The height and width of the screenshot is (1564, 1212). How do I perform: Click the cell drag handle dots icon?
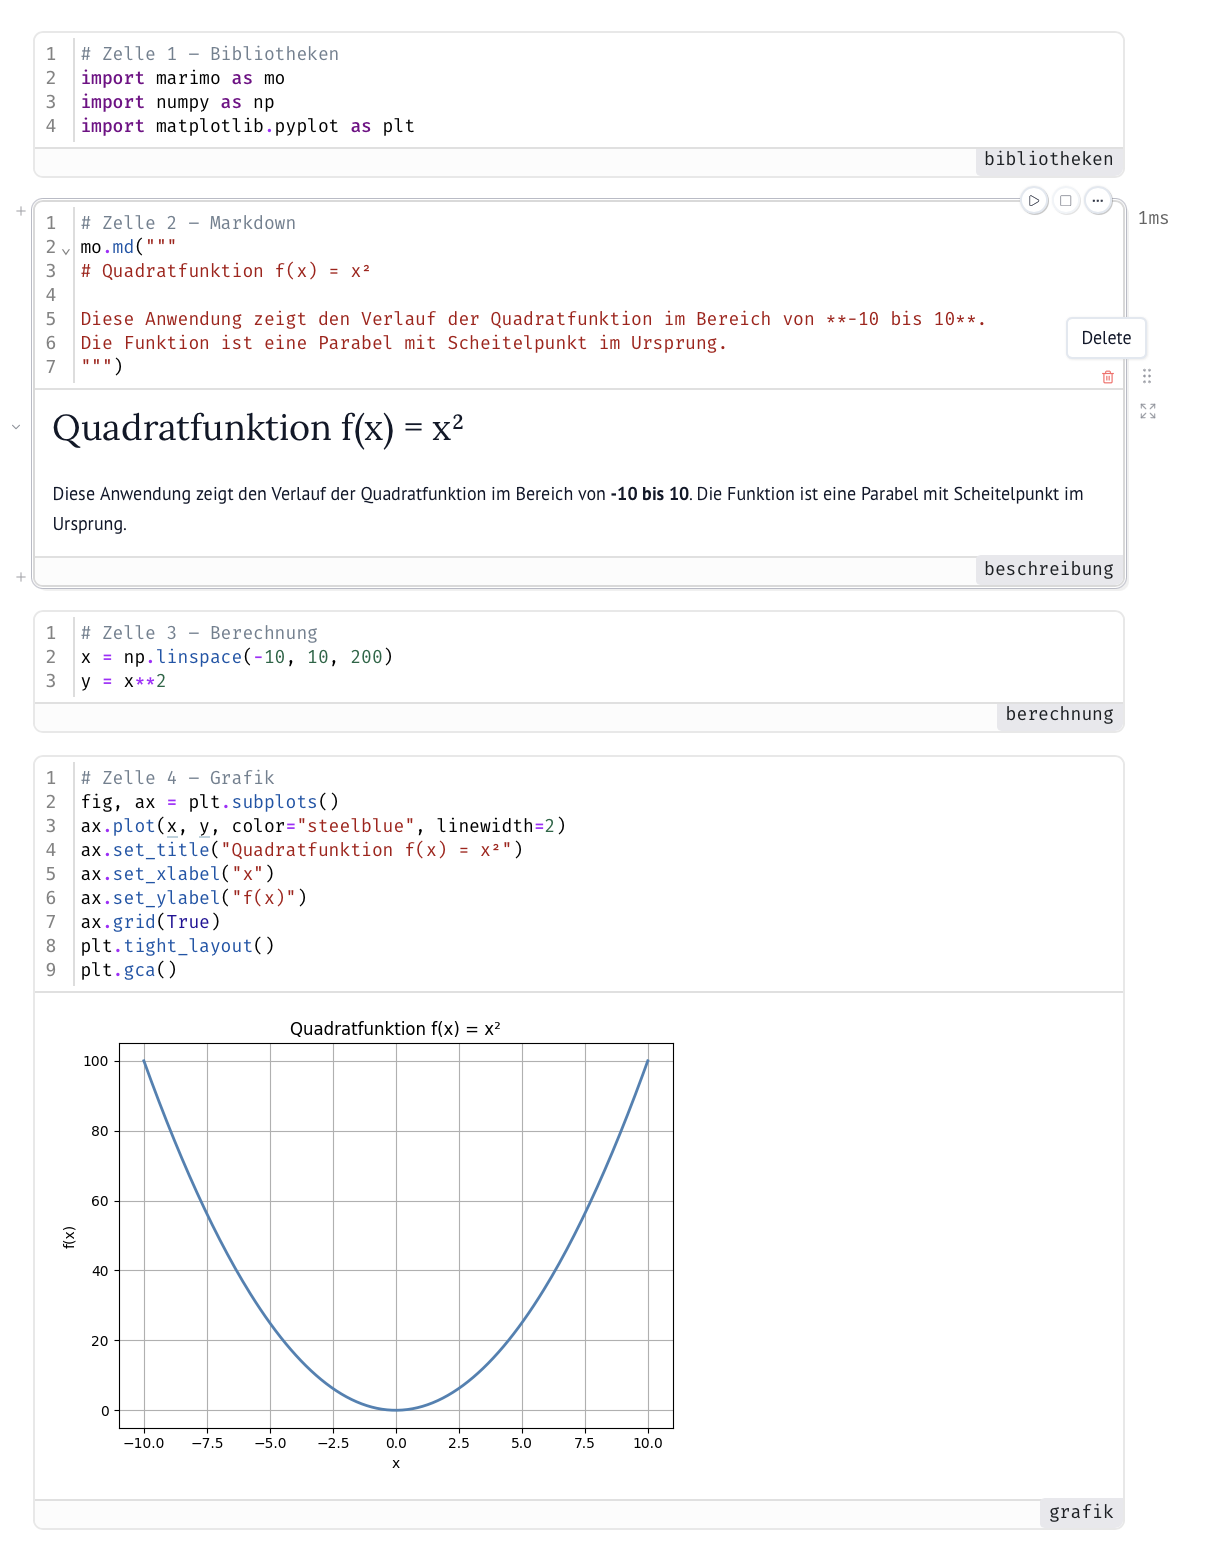tap(1147, 376)
